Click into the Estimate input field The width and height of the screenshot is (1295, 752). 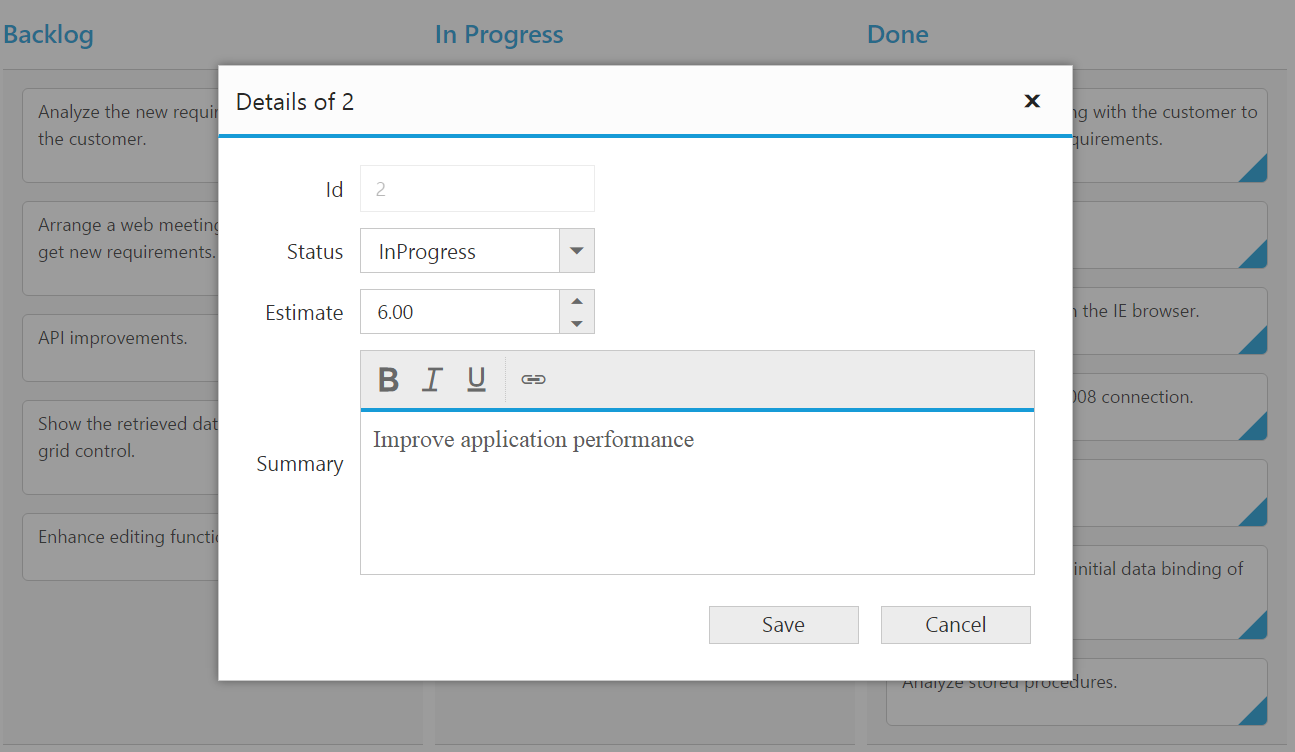click(460, 312)
